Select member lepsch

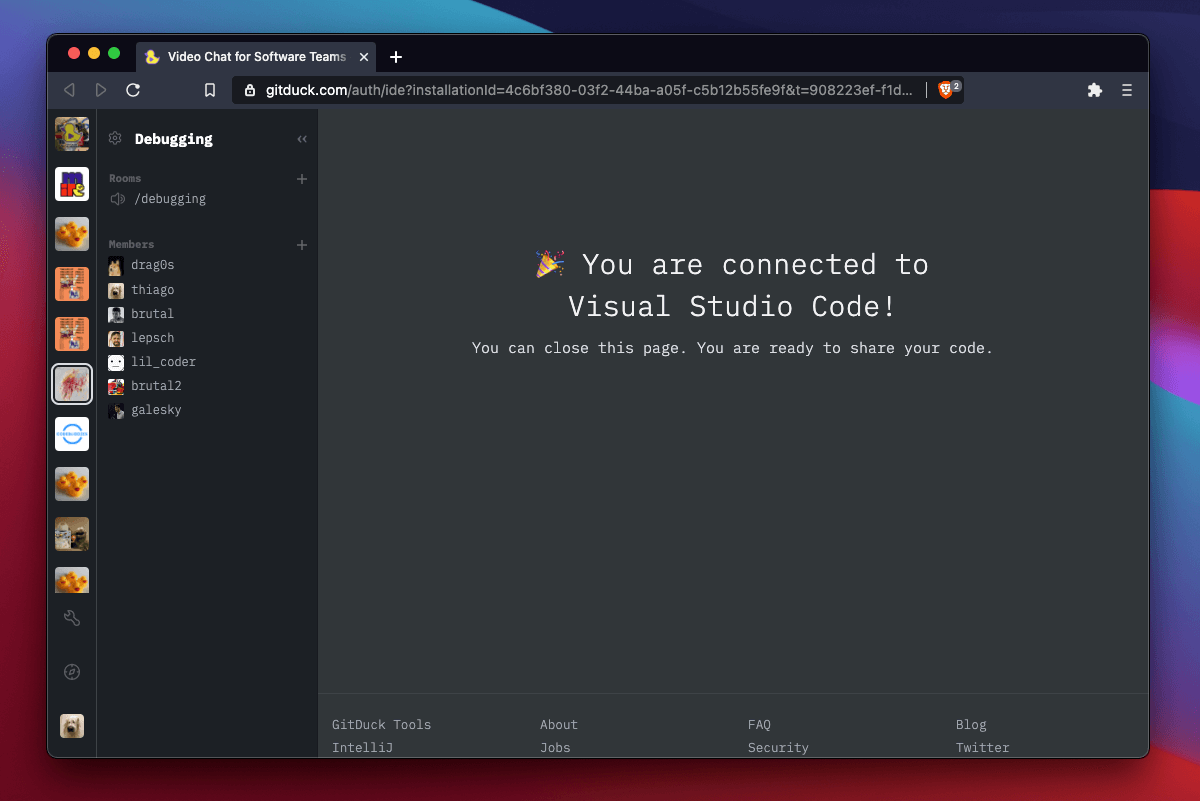[153, 338]
